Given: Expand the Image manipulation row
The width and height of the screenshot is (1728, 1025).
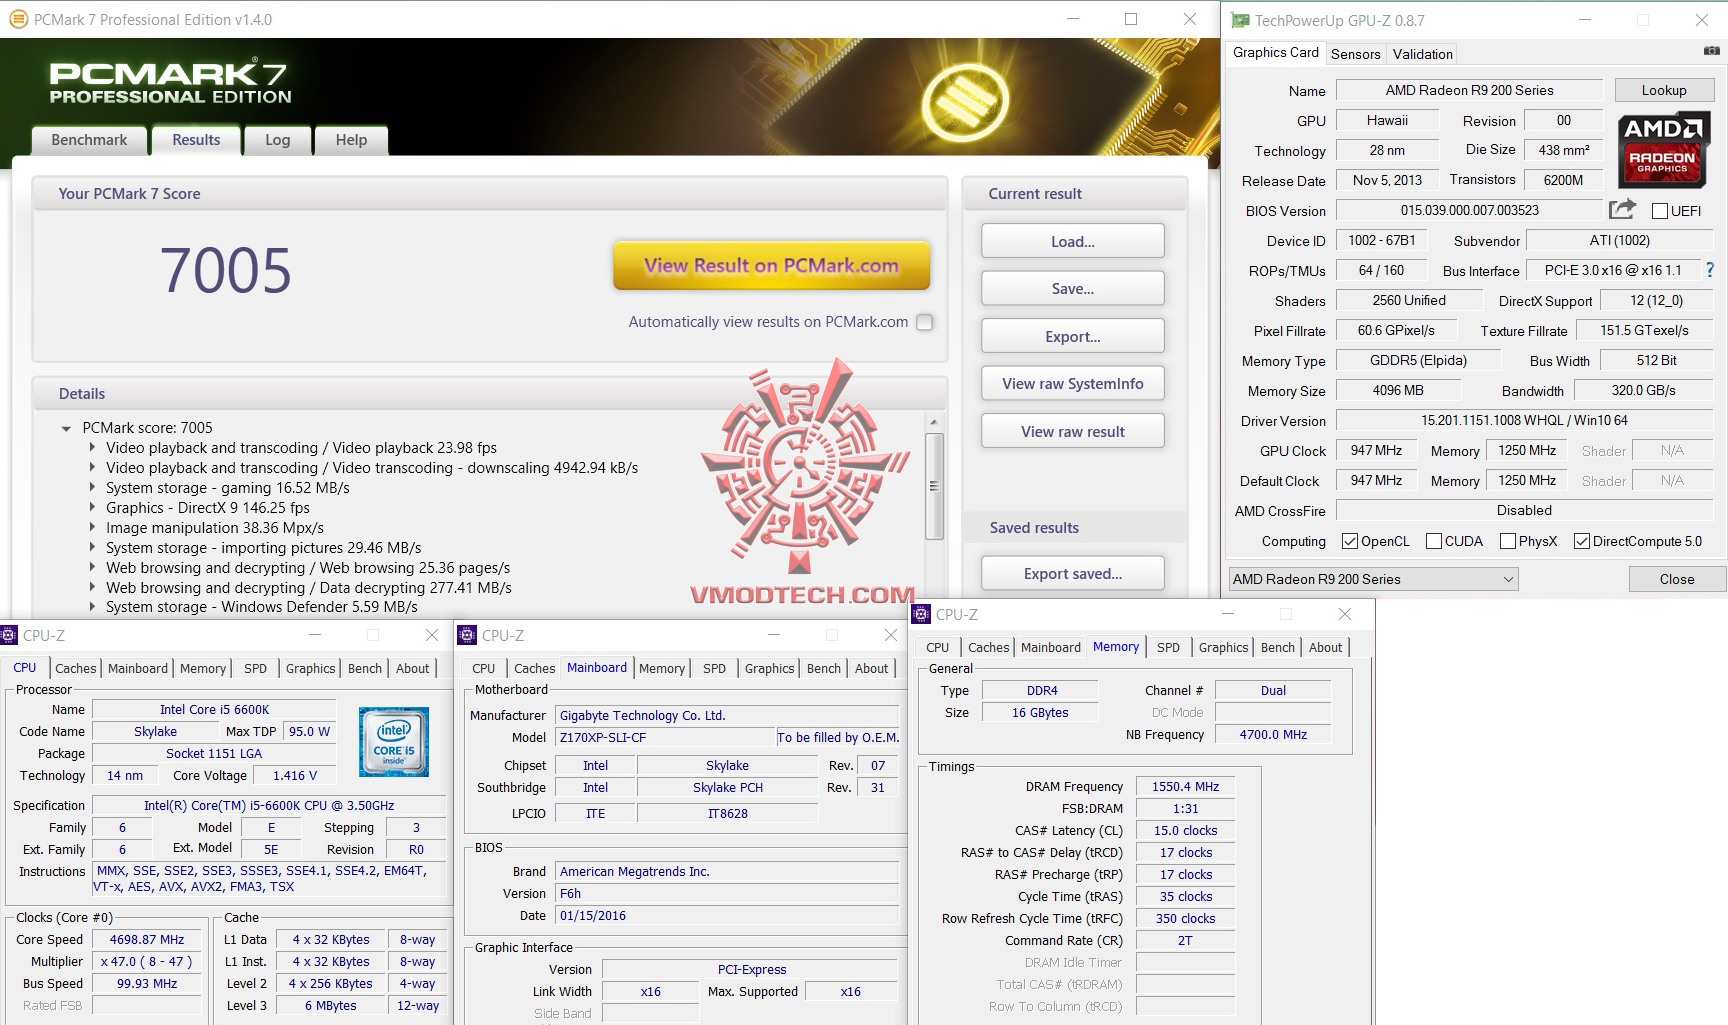Looking at the screenshot, I should [x=93, y=528].
